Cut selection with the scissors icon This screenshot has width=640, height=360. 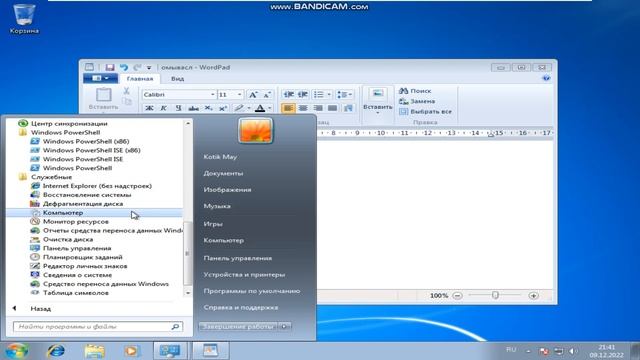pos(127,91)
